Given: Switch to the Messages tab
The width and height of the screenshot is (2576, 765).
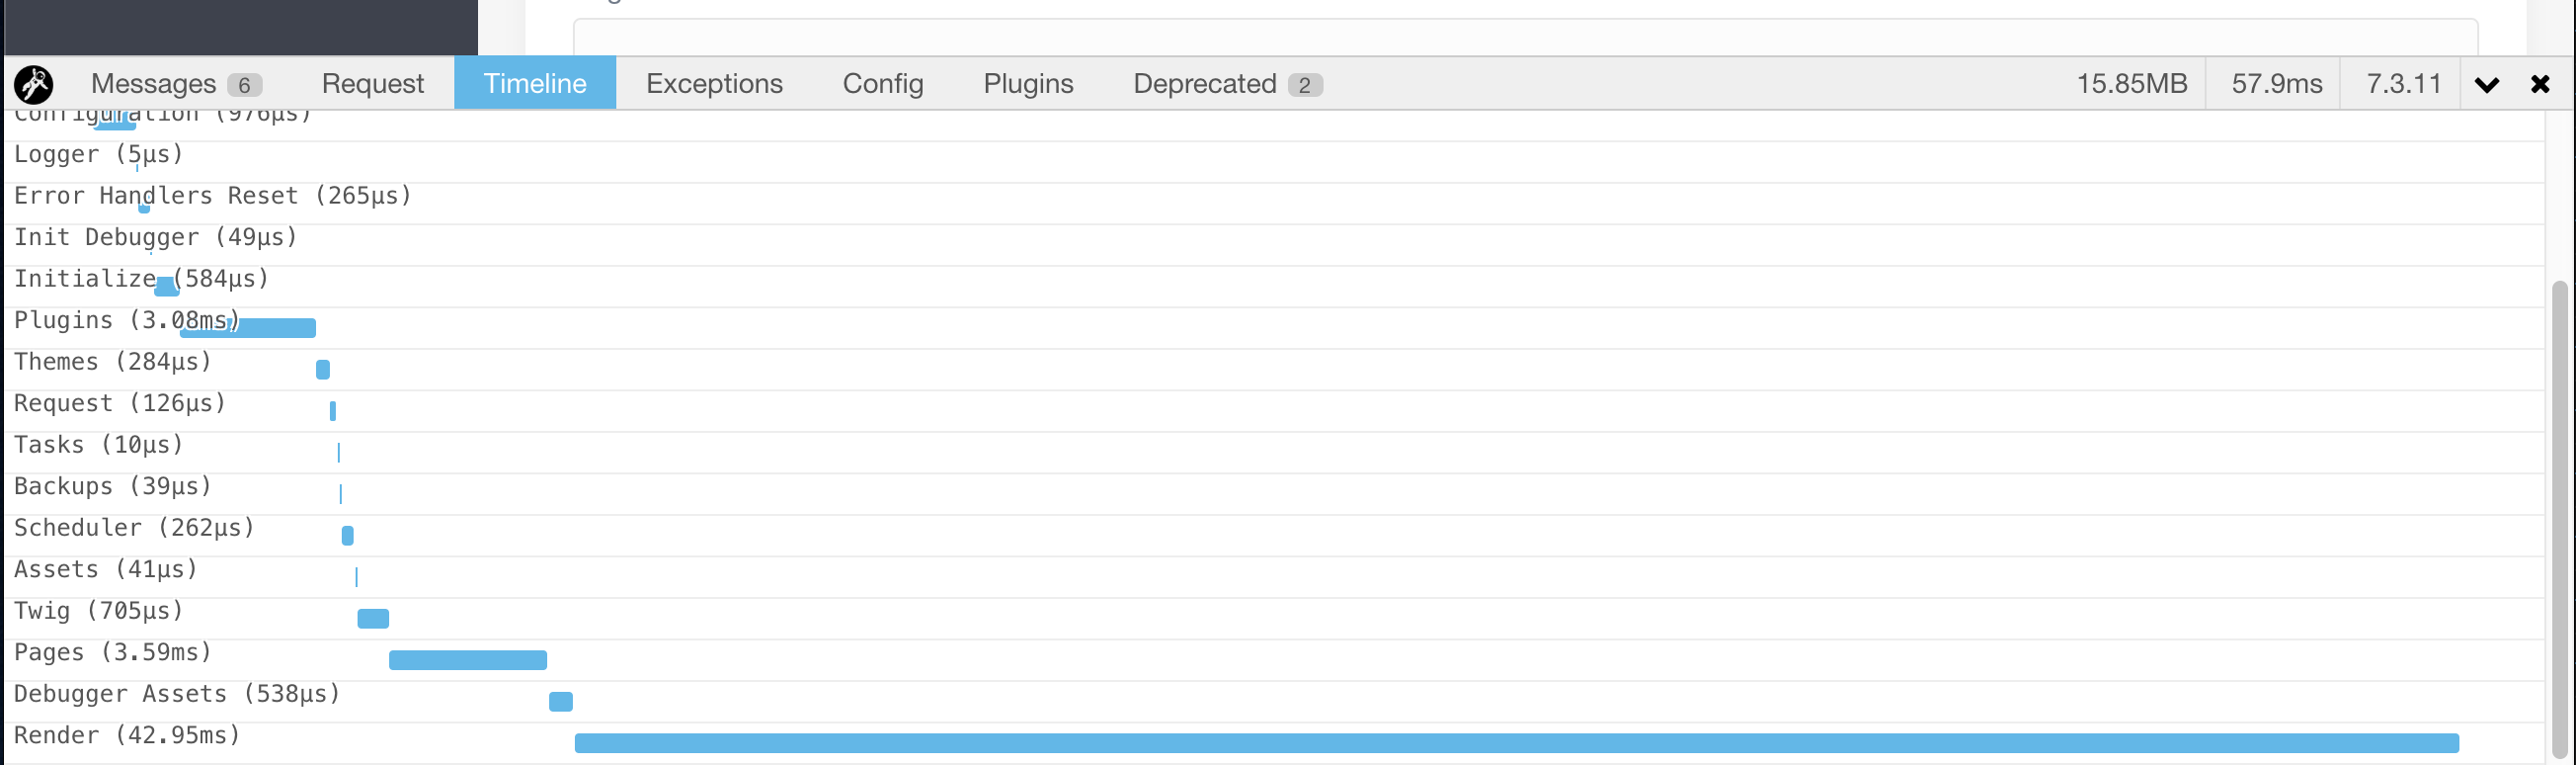Looking at the screenshot, I should 156,84.
